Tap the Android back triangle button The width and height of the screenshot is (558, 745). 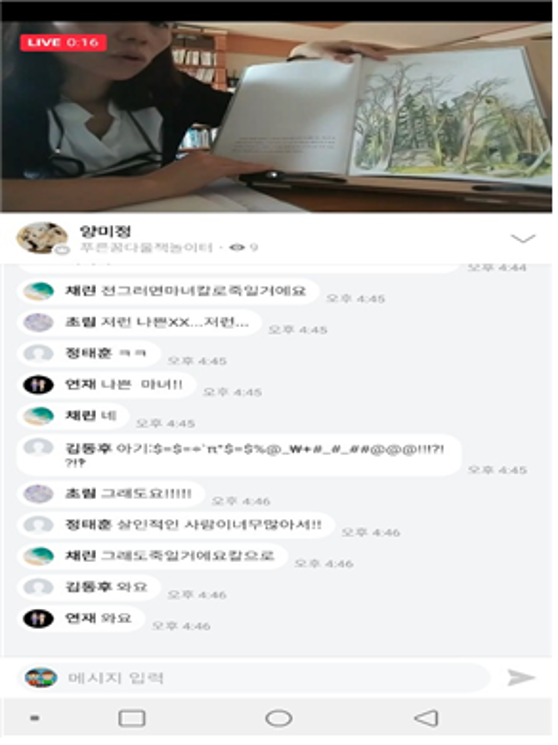point(426,718)
